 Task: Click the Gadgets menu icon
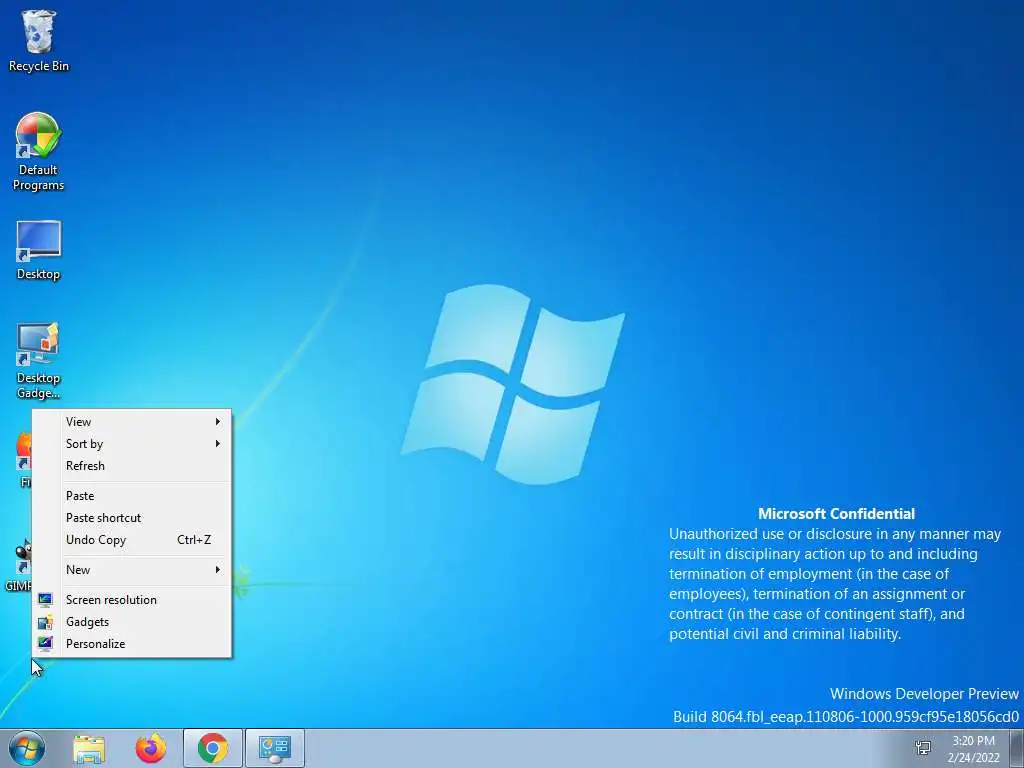click(45, 622)
